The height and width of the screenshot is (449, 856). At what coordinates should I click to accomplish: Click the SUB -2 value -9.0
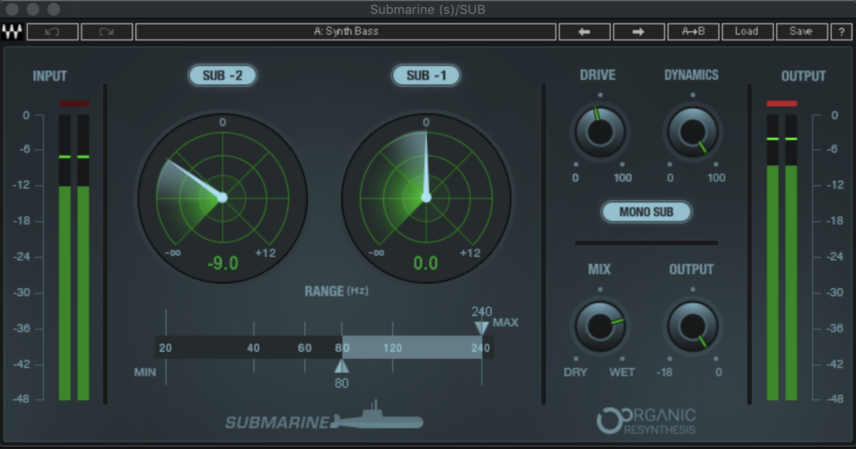pos(223,264)
